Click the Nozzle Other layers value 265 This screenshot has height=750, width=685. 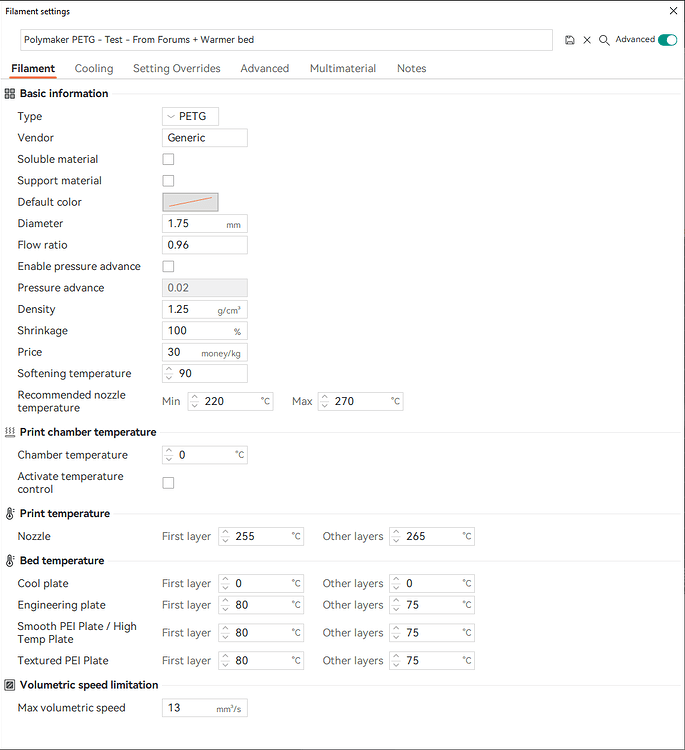416,537
